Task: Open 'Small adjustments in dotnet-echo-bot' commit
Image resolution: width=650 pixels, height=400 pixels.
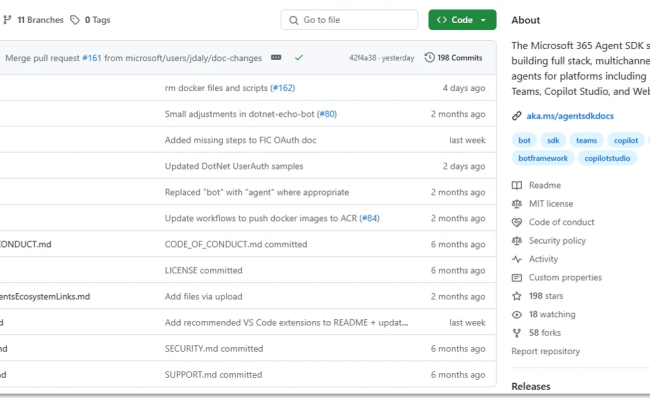Action: pos(239,114)
